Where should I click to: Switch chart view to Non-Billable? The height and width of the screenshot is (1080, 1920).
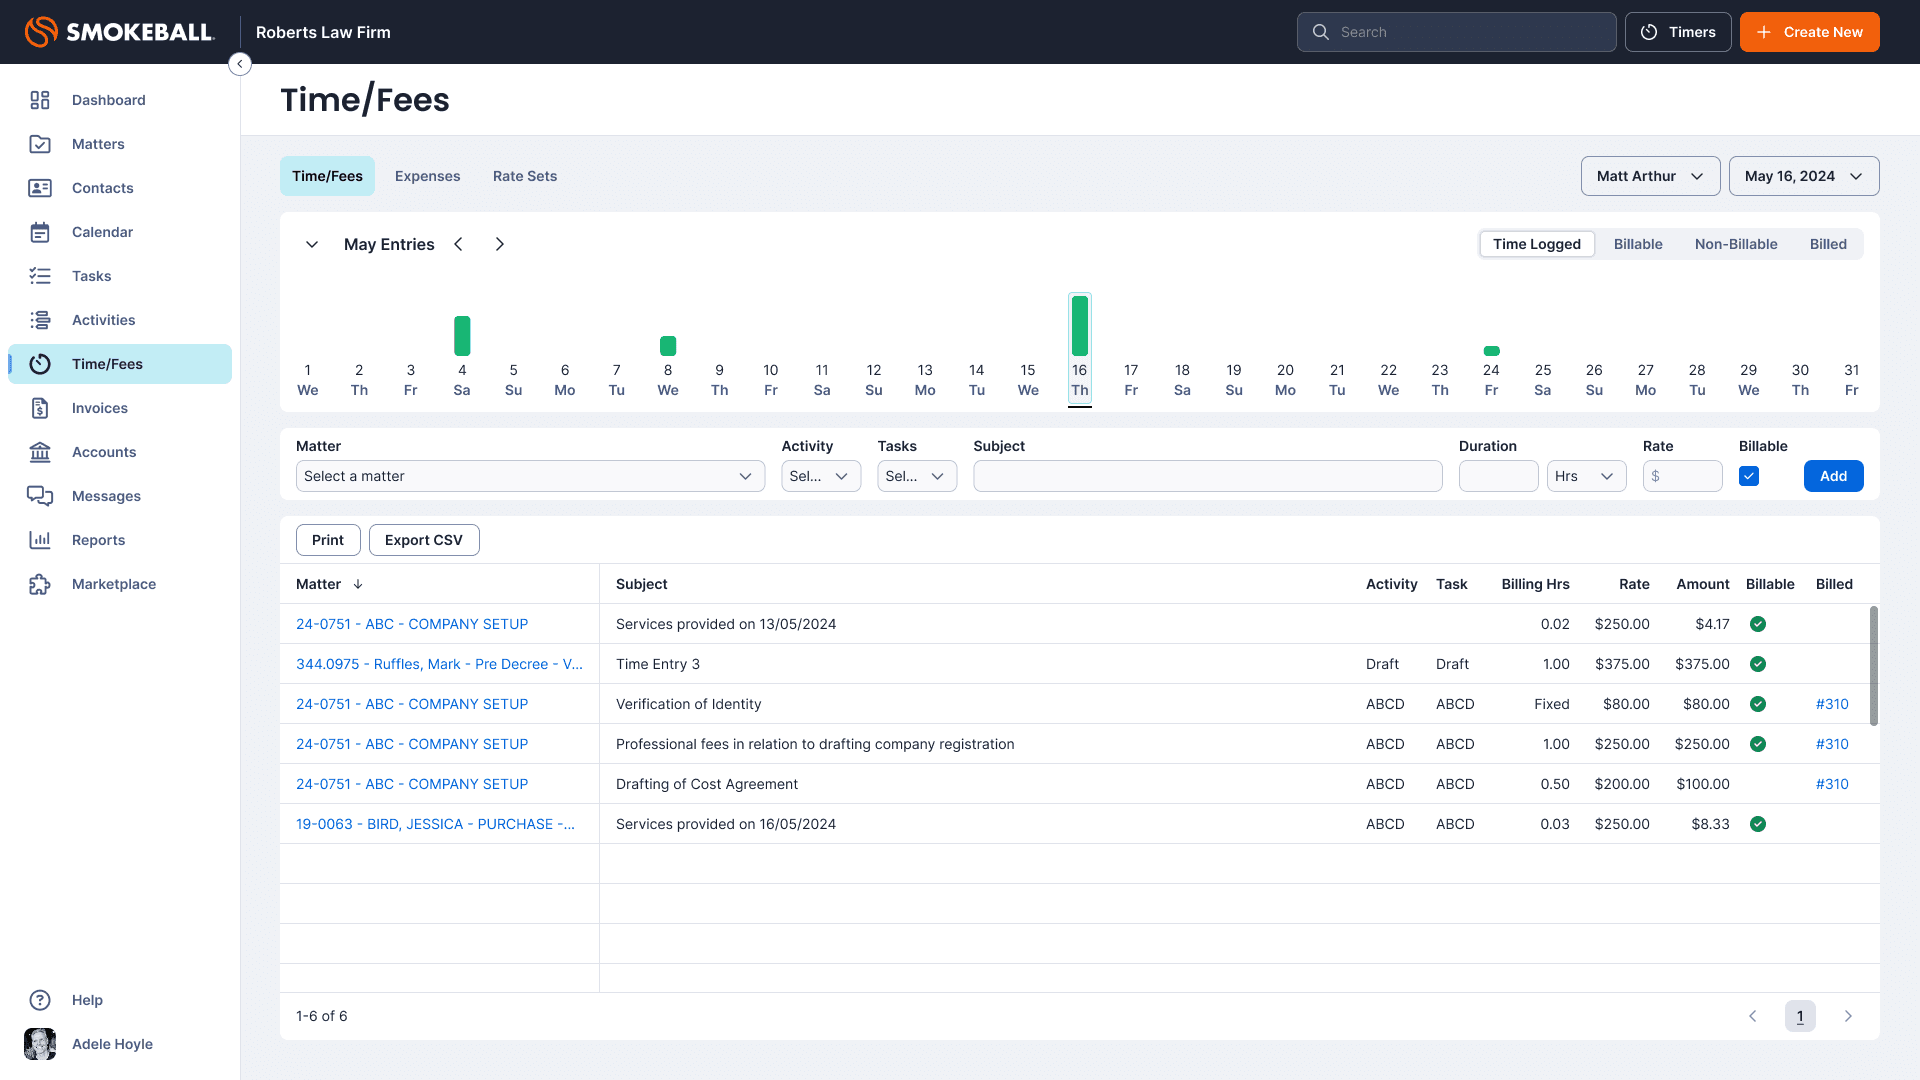click(1735, 244)
